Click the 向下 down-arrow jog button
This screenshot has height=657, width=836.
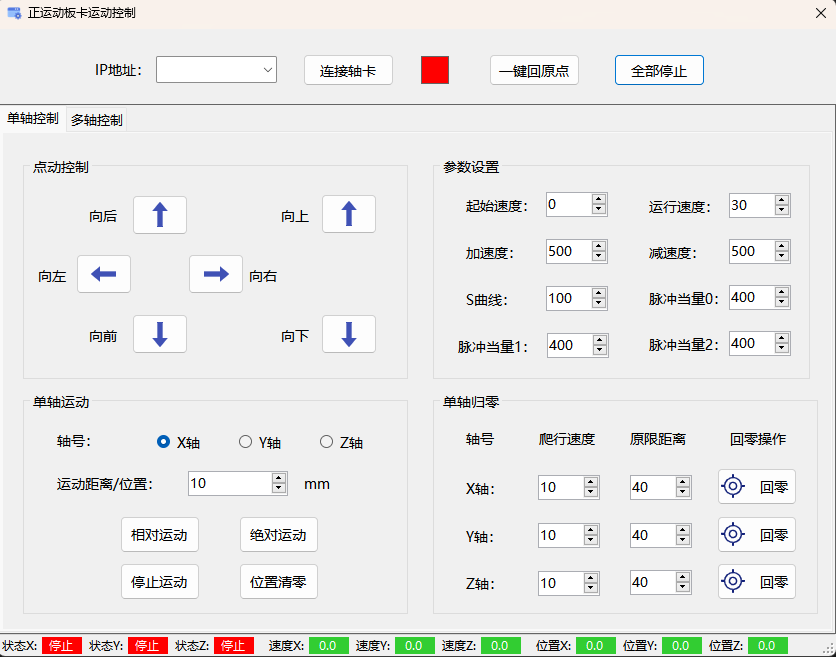[349, 334]
